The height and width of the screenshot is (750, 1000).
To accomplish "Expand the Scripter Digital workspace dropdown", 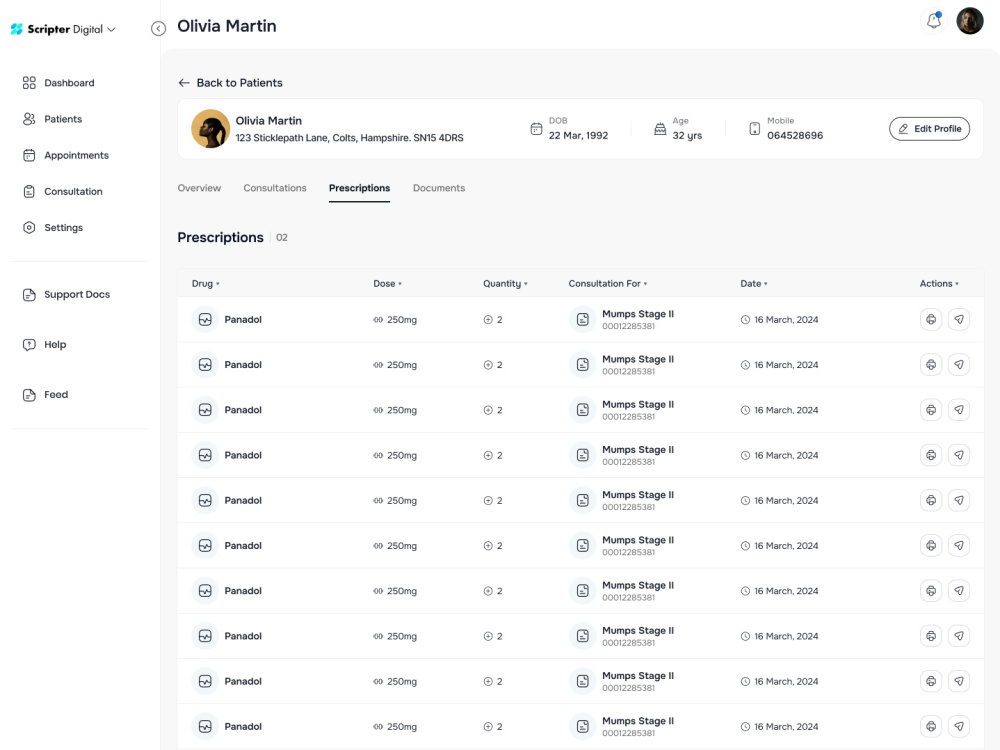I will 112,29.
